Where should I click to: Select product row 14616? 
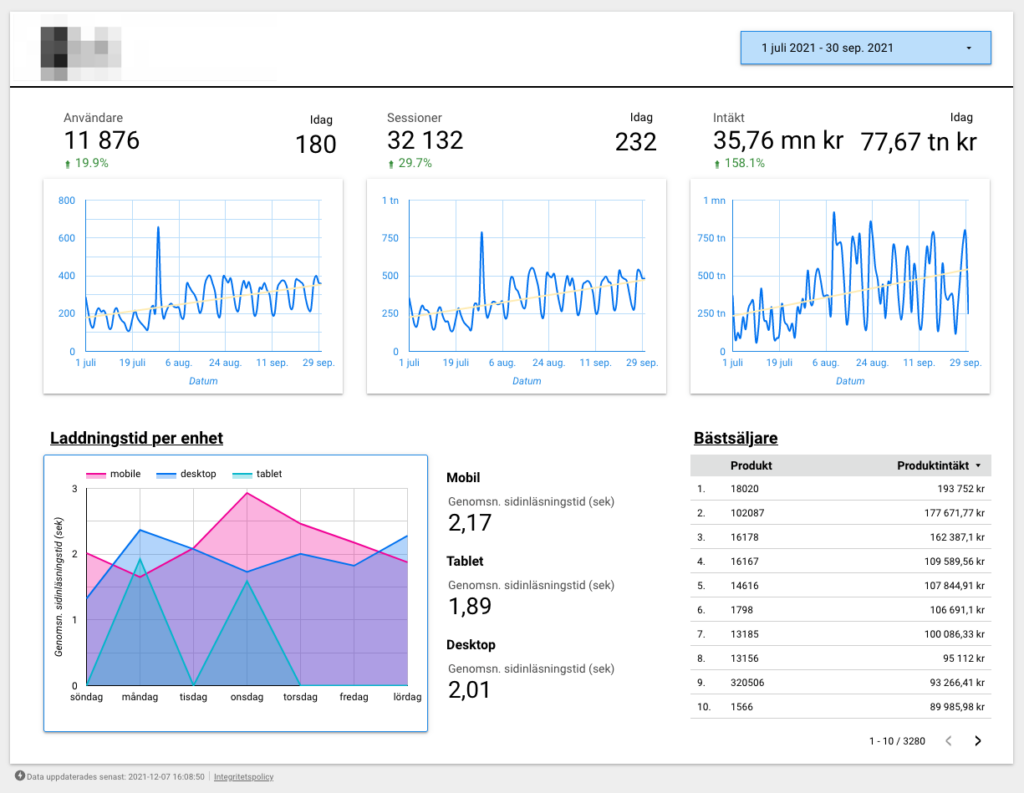click(x=840, y=585)
